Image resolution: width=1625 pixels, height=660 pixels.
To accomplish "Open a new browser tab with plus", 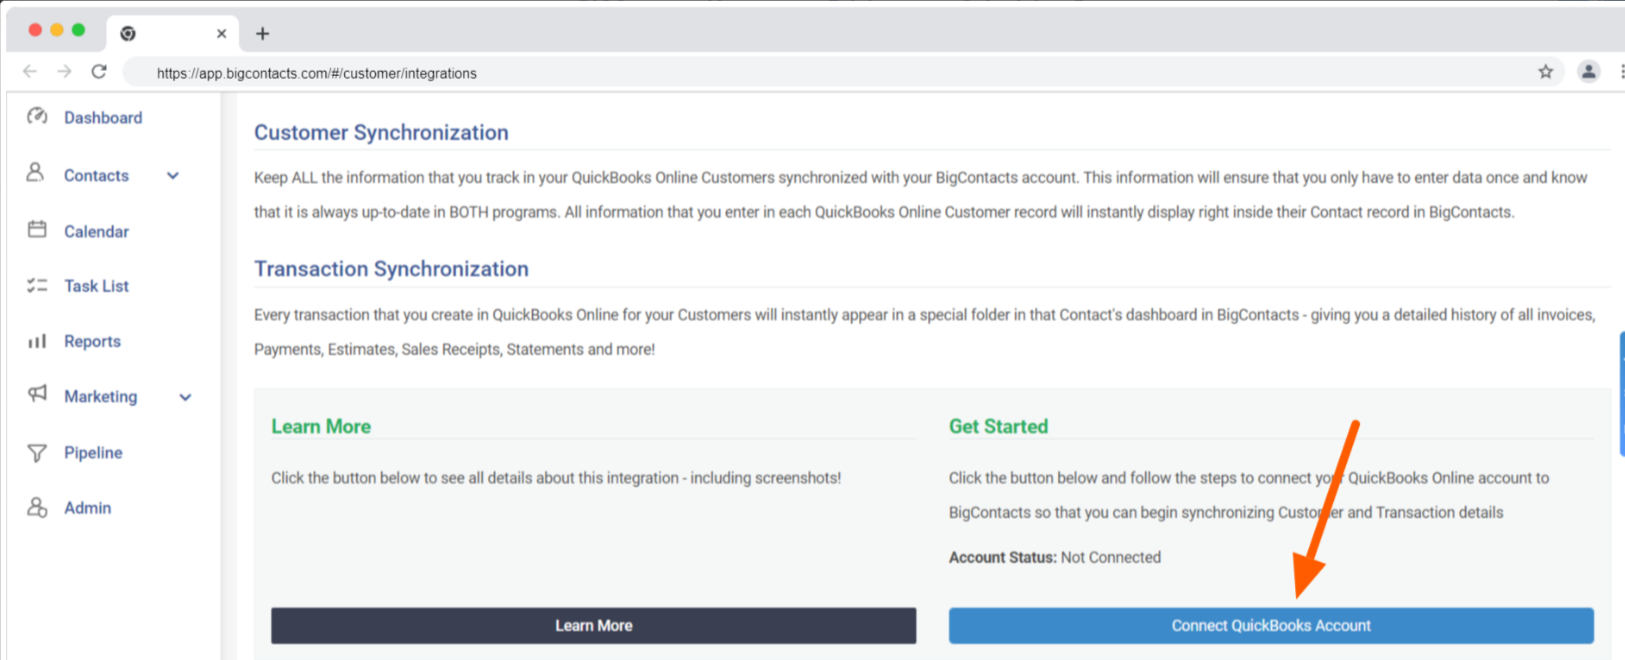I will 262,33.
